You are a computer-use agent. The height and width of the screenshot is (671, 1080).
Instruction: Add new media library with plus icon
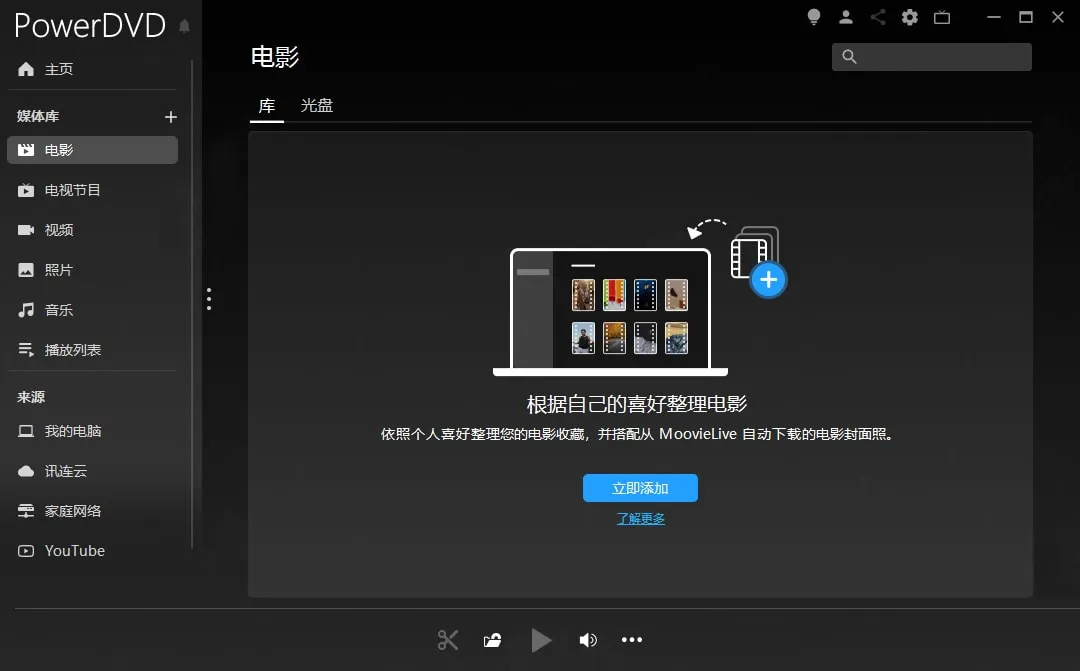point(170,117)
